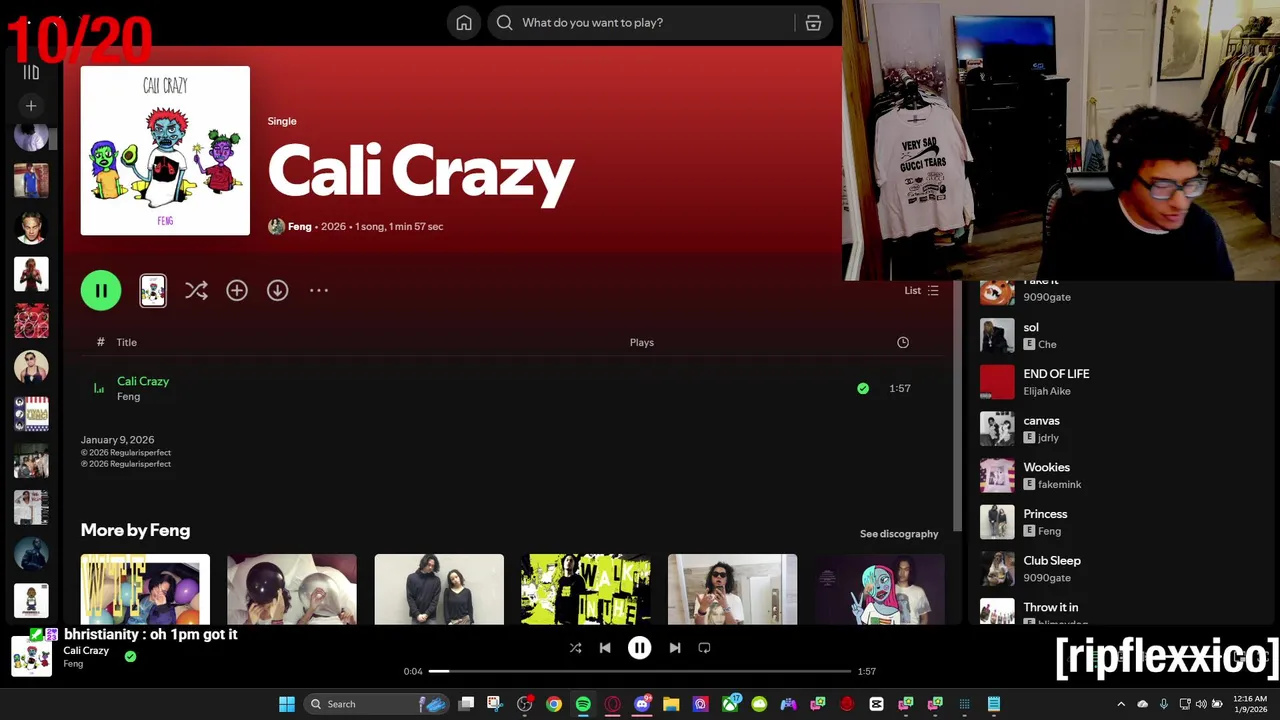Open Xbox app from the taskbar

(730, 704)
